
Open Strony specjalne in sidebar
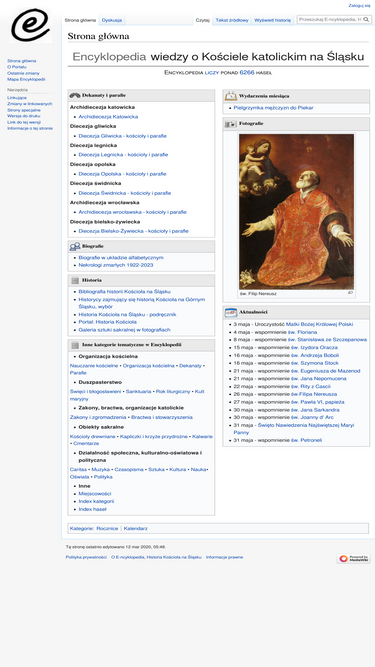click(24, 110)
